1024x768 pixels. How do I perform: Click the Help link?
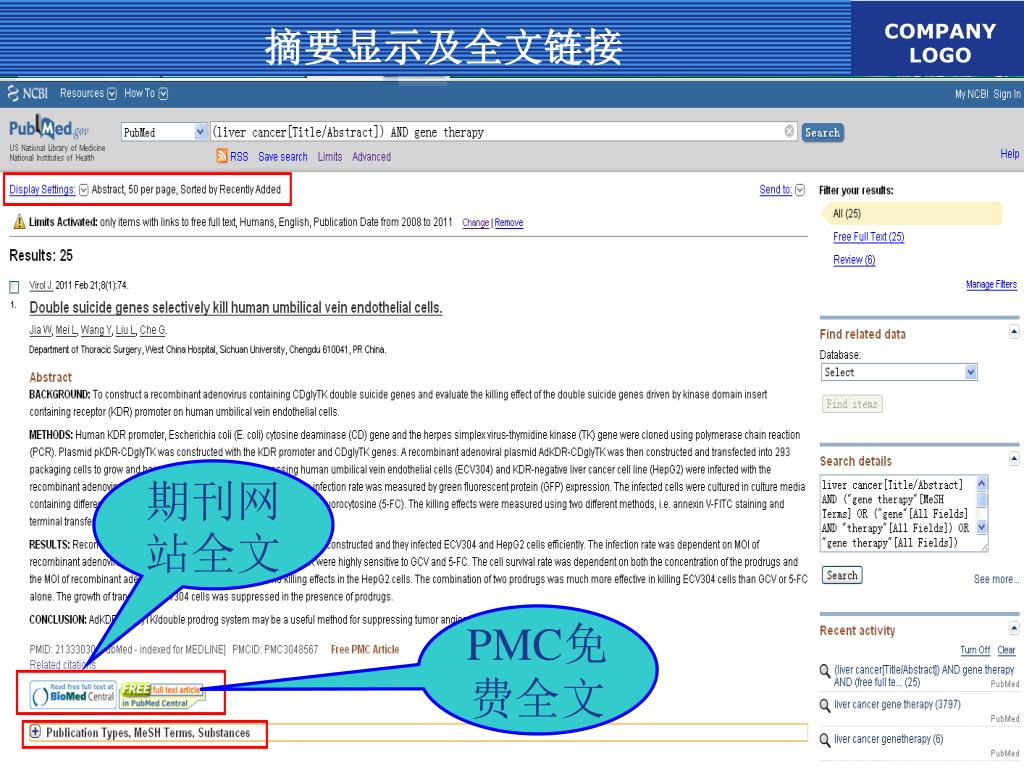tap(1010, 153)
